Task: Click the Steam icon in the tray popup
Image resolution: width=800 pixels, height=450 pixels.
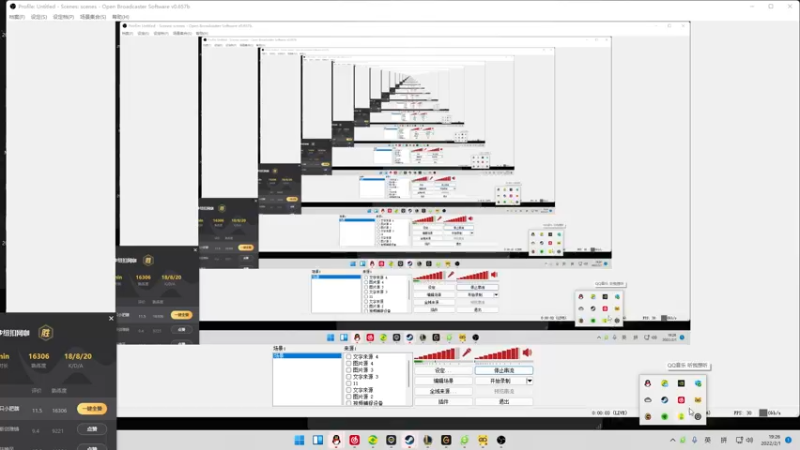Action: (x=664, y=400)
